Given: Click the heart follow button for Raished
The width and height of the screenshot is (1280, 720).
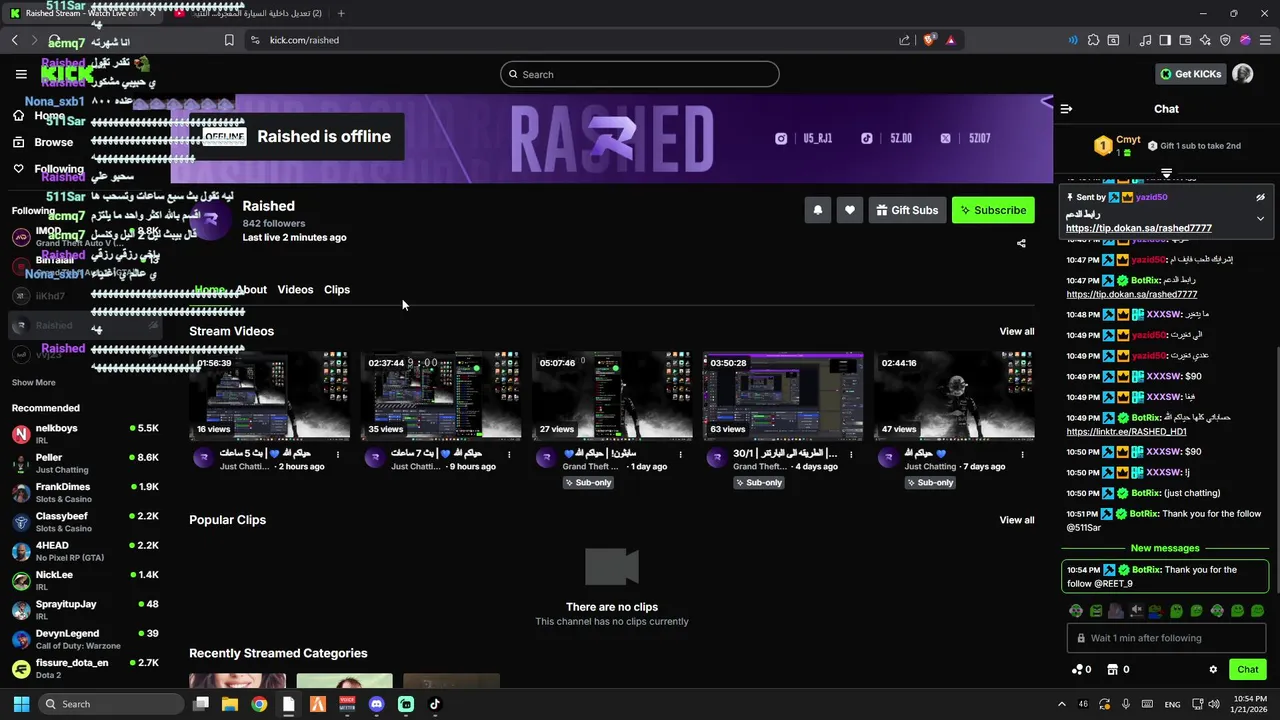Looking at the screenshot, I should (x=850, y=210).
